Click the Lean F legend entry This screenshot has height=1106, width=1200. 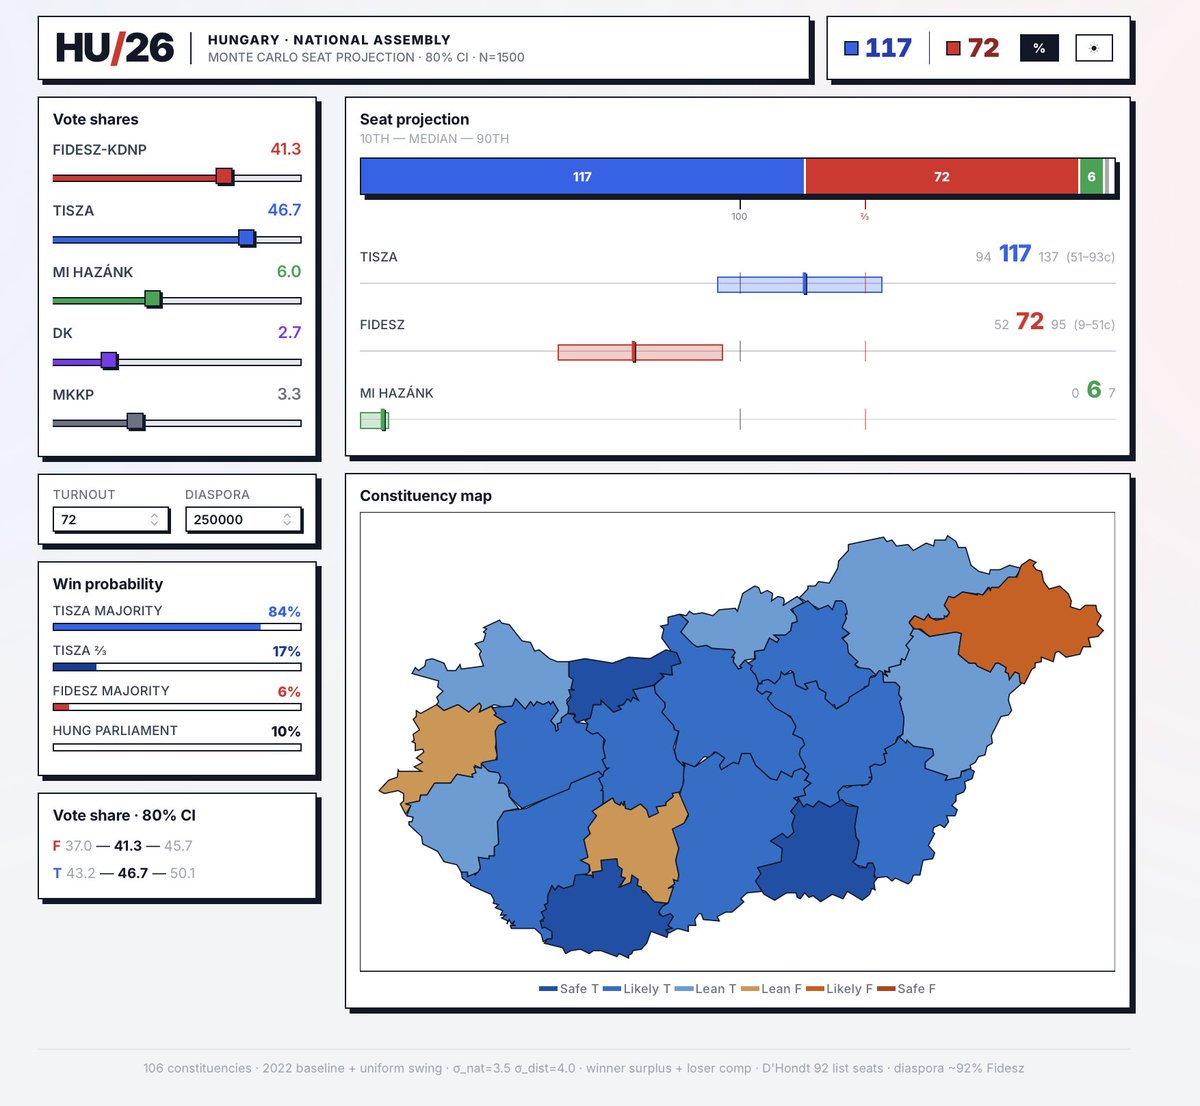tap(771, 988)
